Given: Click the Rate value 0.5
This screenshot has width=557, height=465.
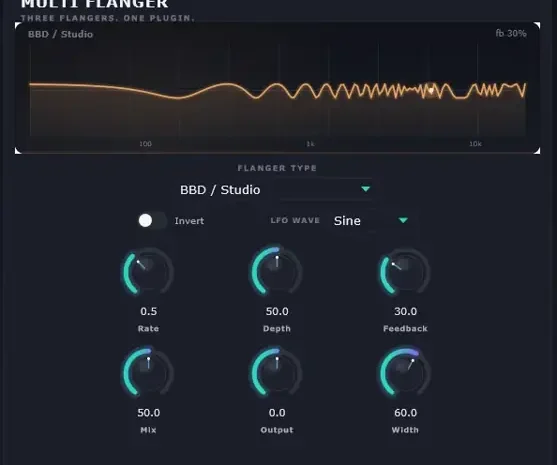Looking at the screenshot, I should tap(148, 312).
